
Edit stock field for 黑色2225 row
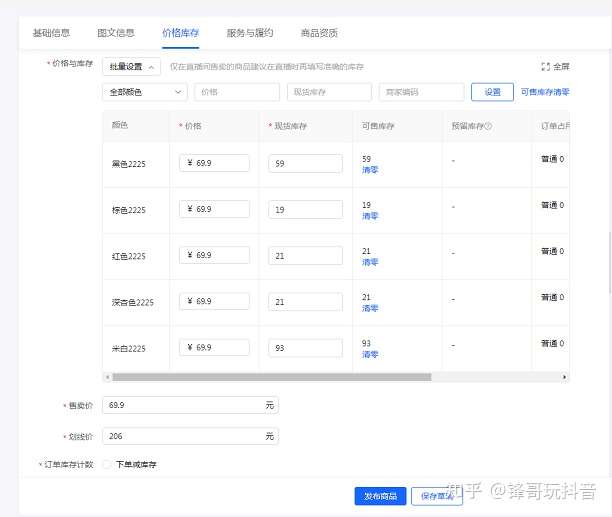point(305,163)
